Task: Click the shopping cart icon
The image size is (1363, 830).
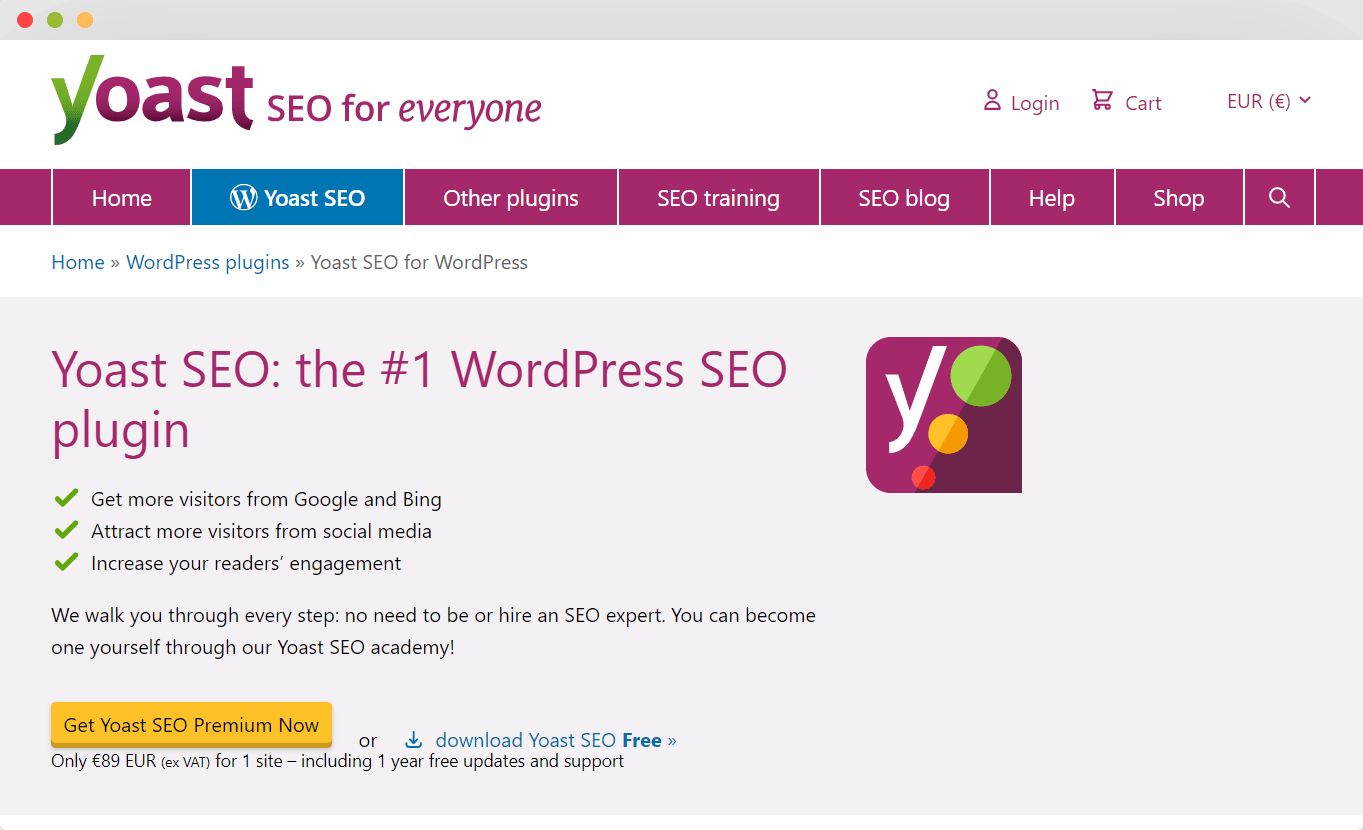Action: [1102, 100]
